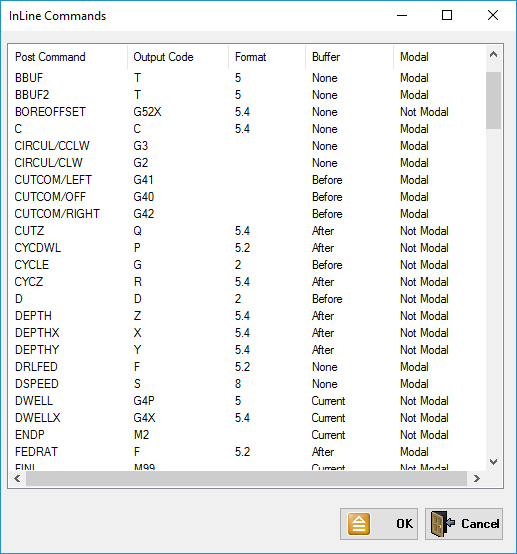Click the vertical scrollbar up arrow
Viewport: 517px width, 554px height.
493,54
